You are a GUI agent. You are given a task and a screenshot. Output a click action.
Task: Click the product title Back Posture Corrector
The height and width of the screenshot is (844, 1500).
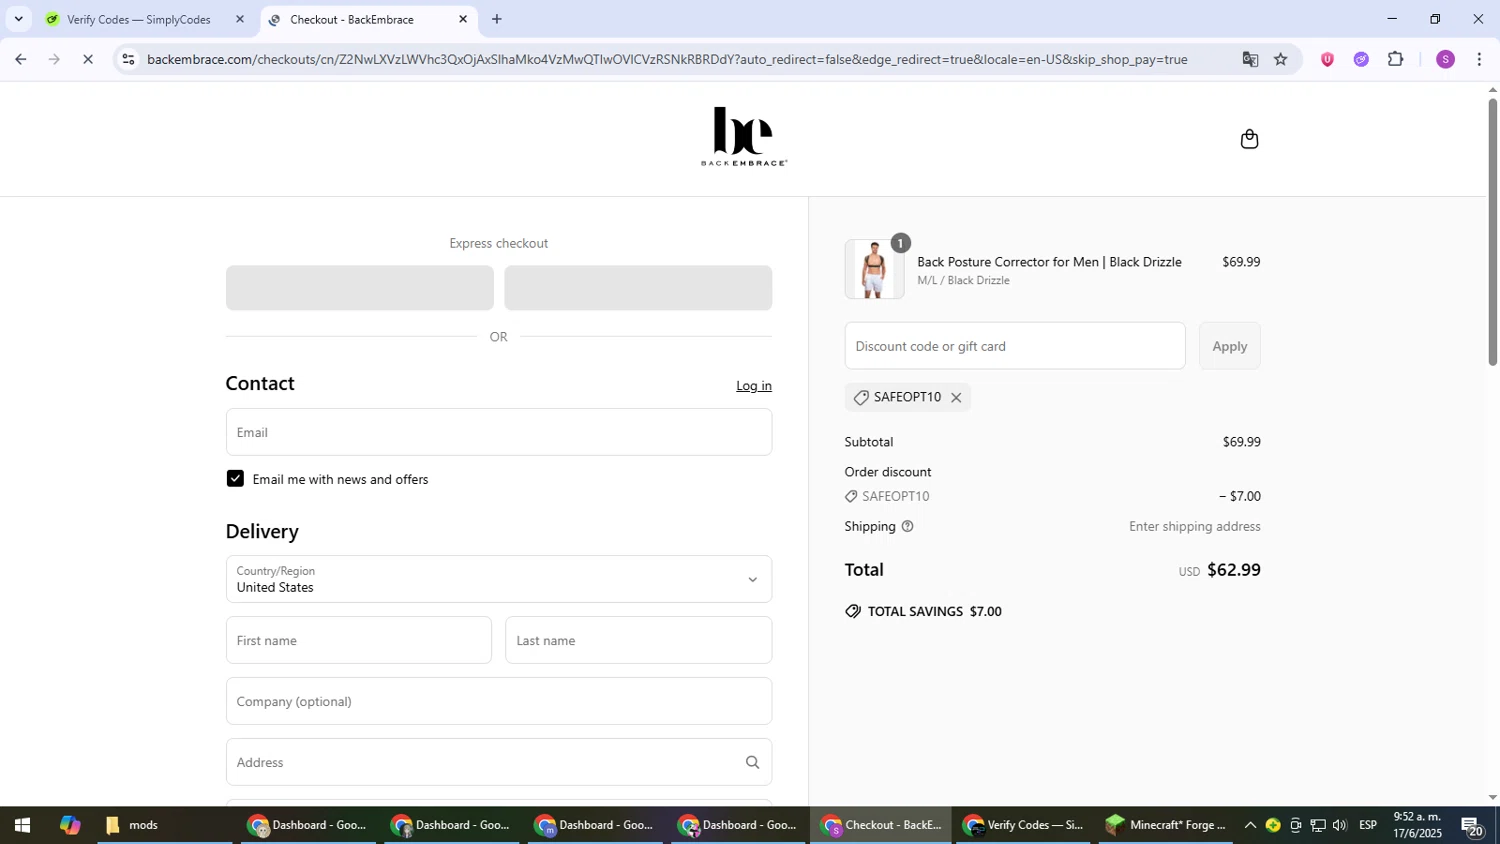pyautogui.click(x=1049, y=262)
